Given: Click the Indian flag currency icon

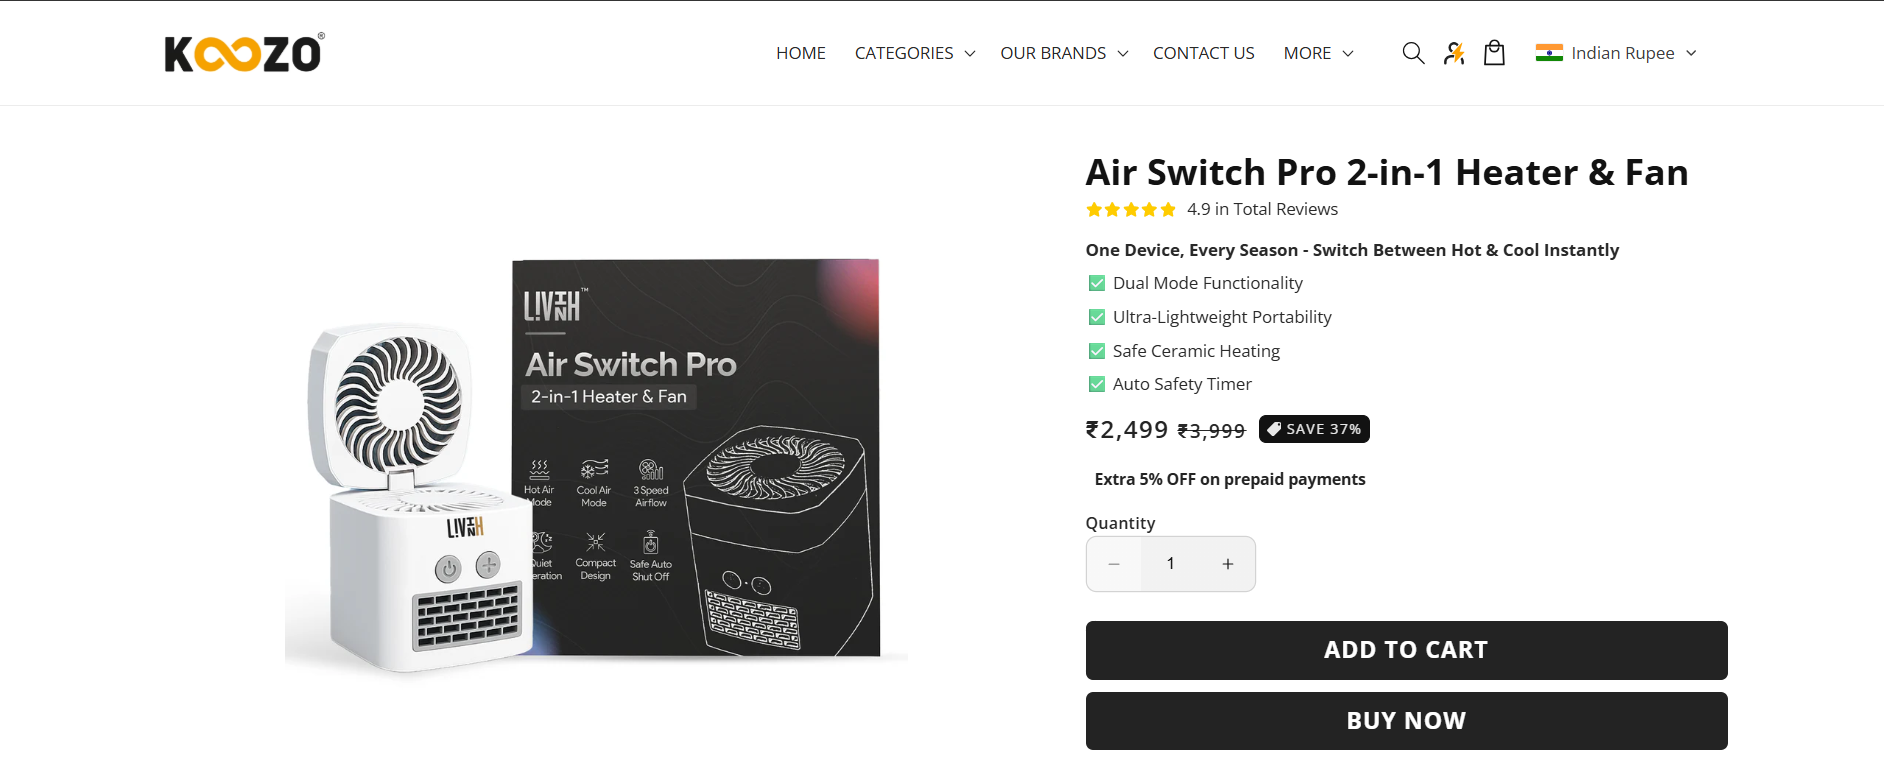Looking at the screenshot, I should [1549, 53].
